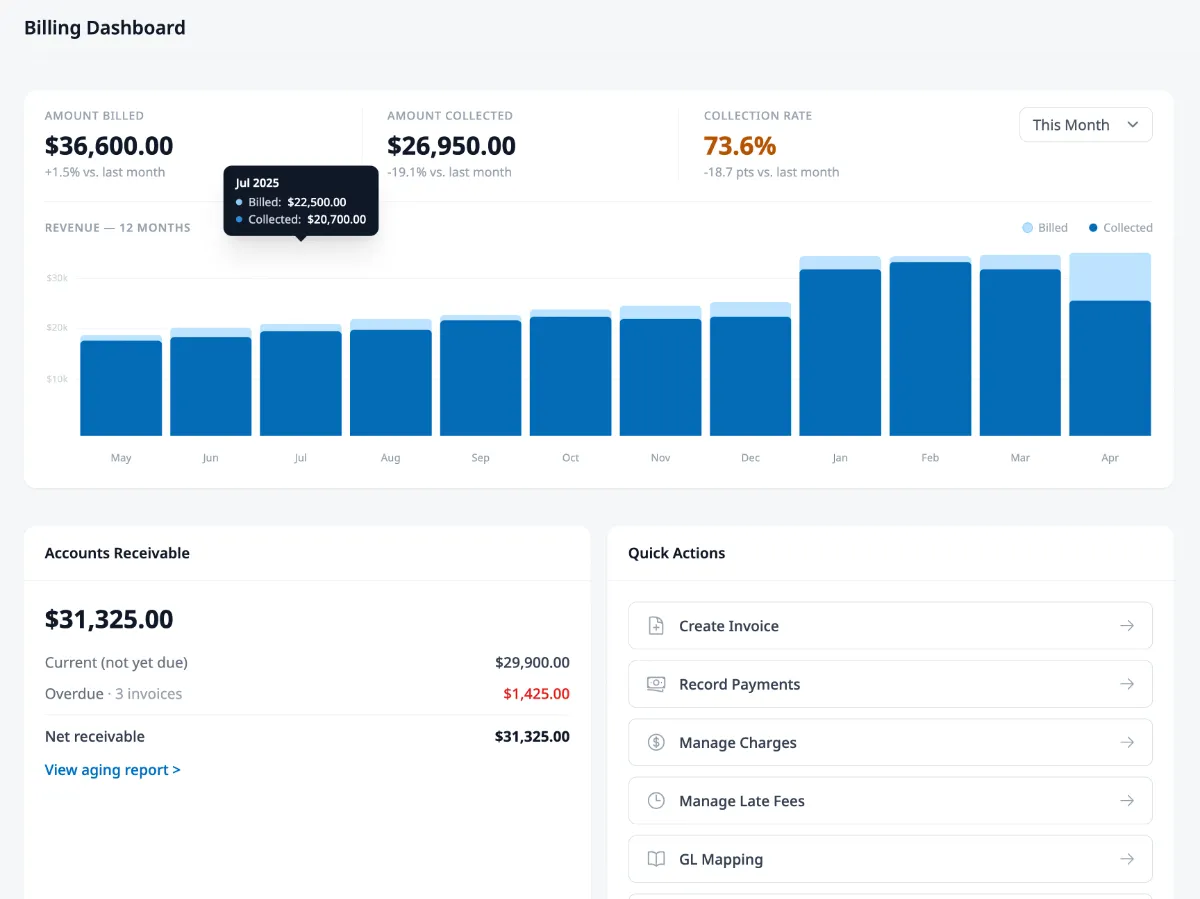Click the arrow icon on the Manage Late Fees row
The image size is (1200, 899).
pos(1127,800)
